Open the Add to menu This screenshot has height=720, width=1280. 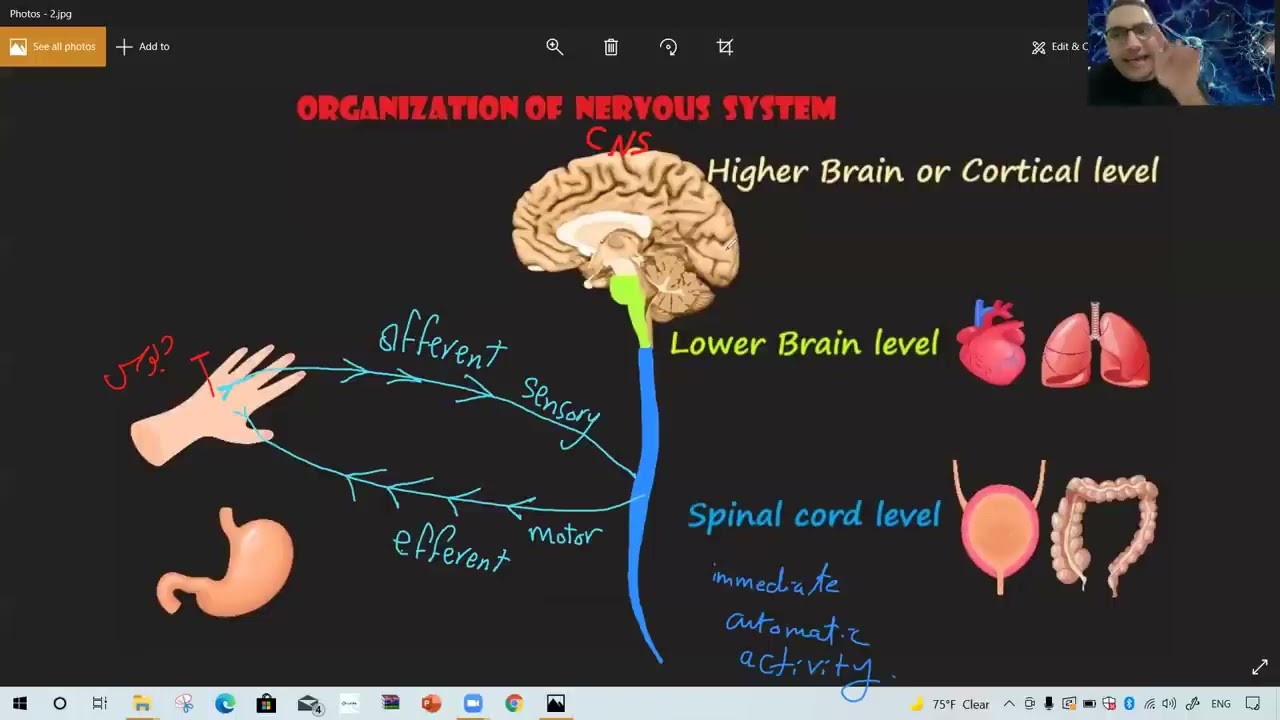click(x=143, y=47)
